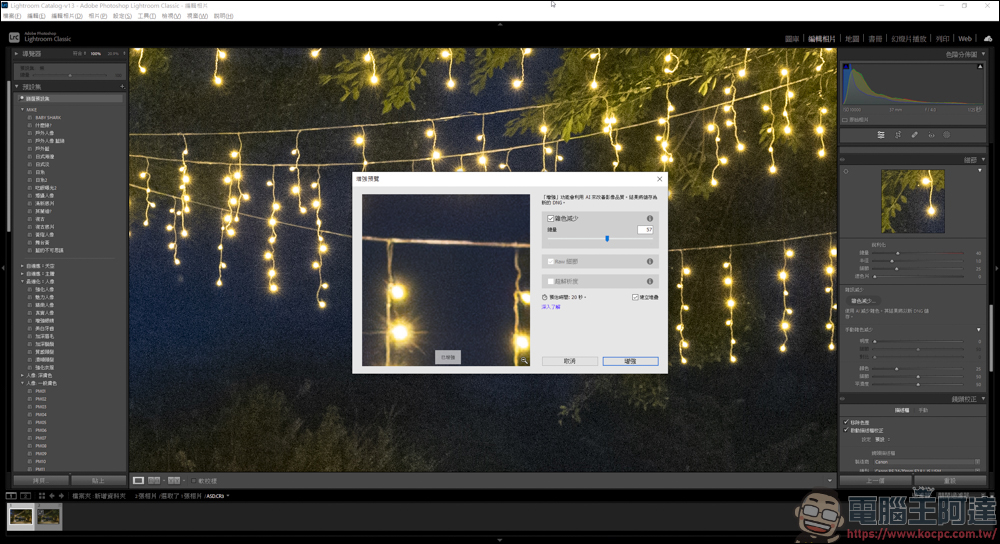Click the info icon for 超解析度
This screenshot has height=544, width=1000.
tap(650, 281)
